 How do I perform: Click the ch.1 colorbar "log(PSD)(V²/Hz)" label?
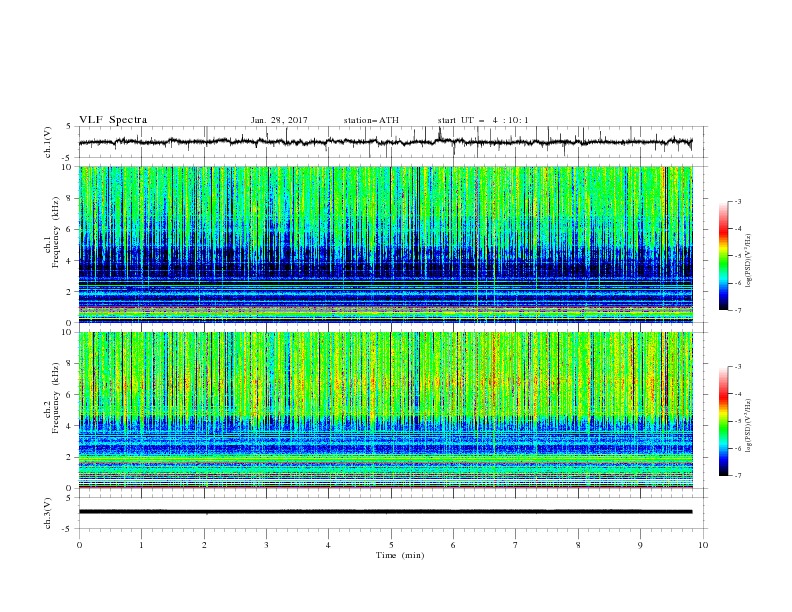pyautogui.click(x=748, y=261)
